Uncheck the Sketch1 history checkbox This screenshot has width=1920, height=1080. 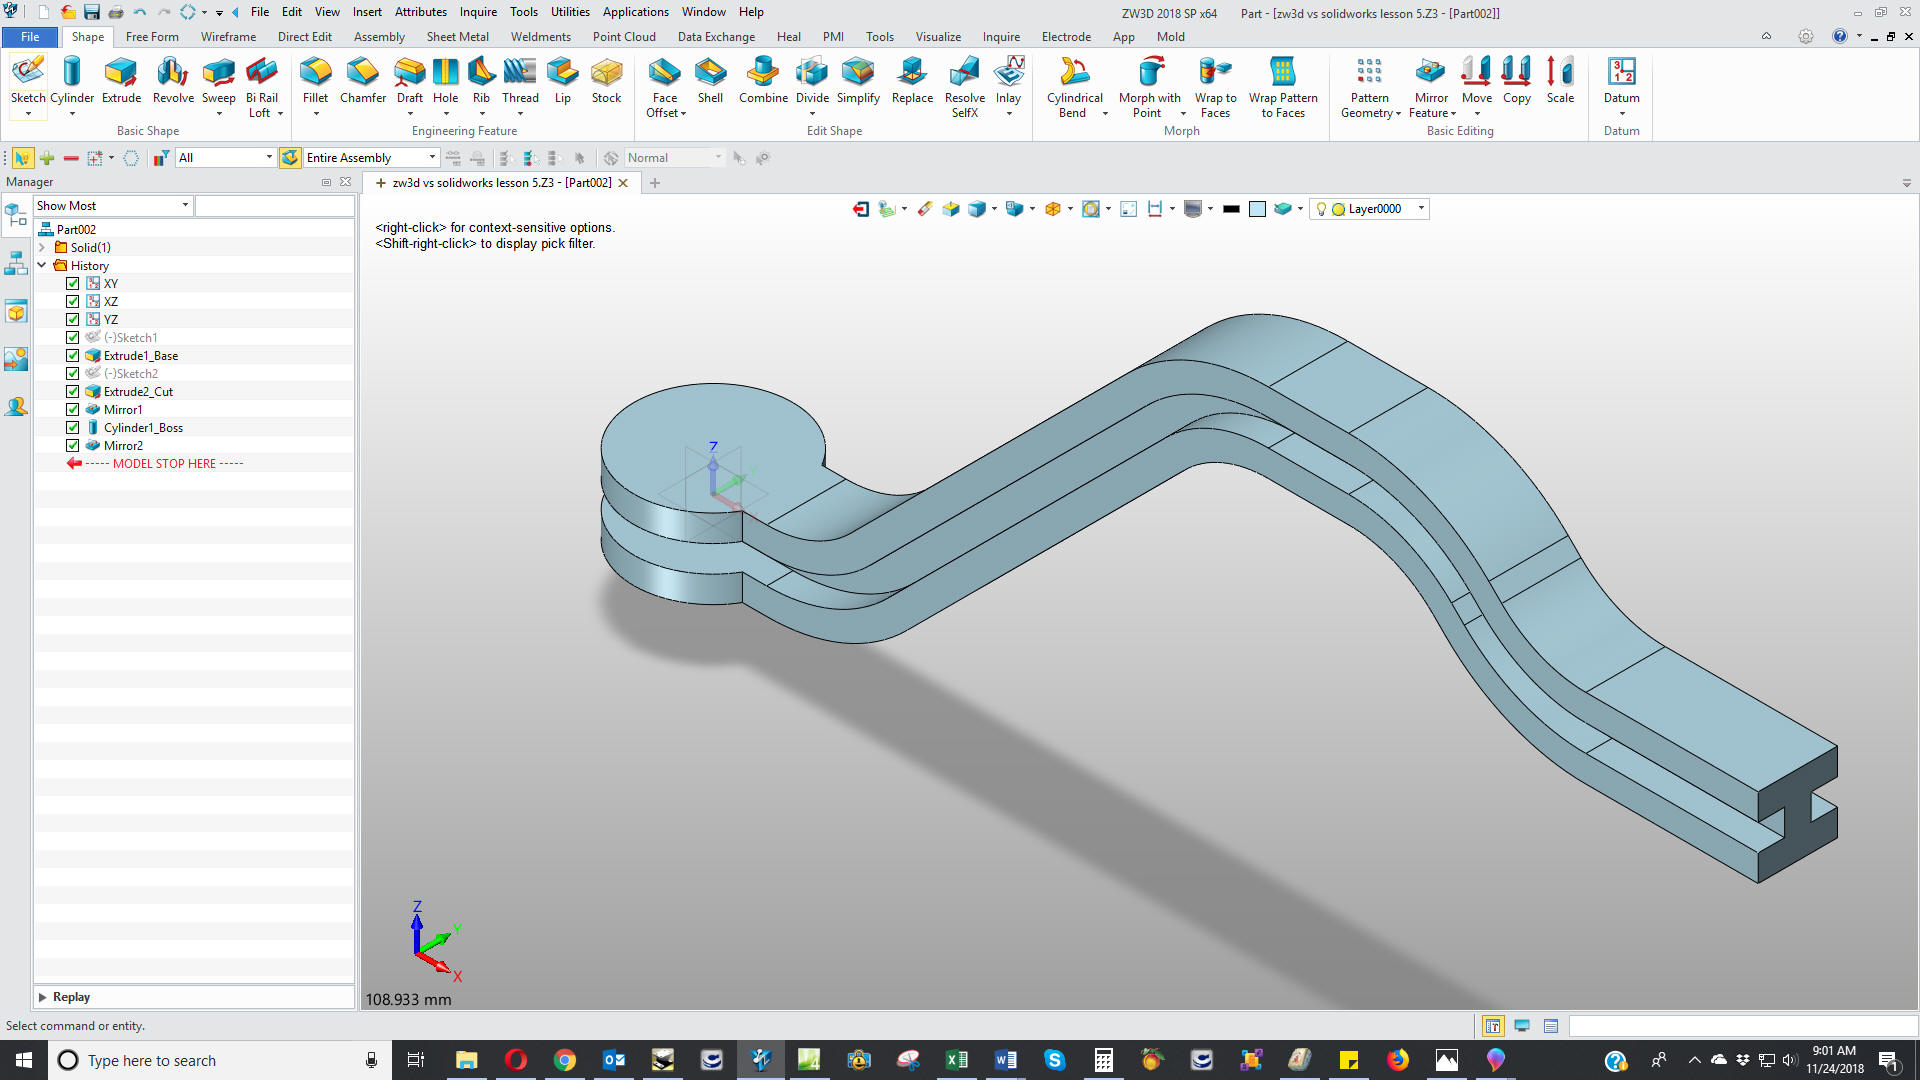point(72,337)
